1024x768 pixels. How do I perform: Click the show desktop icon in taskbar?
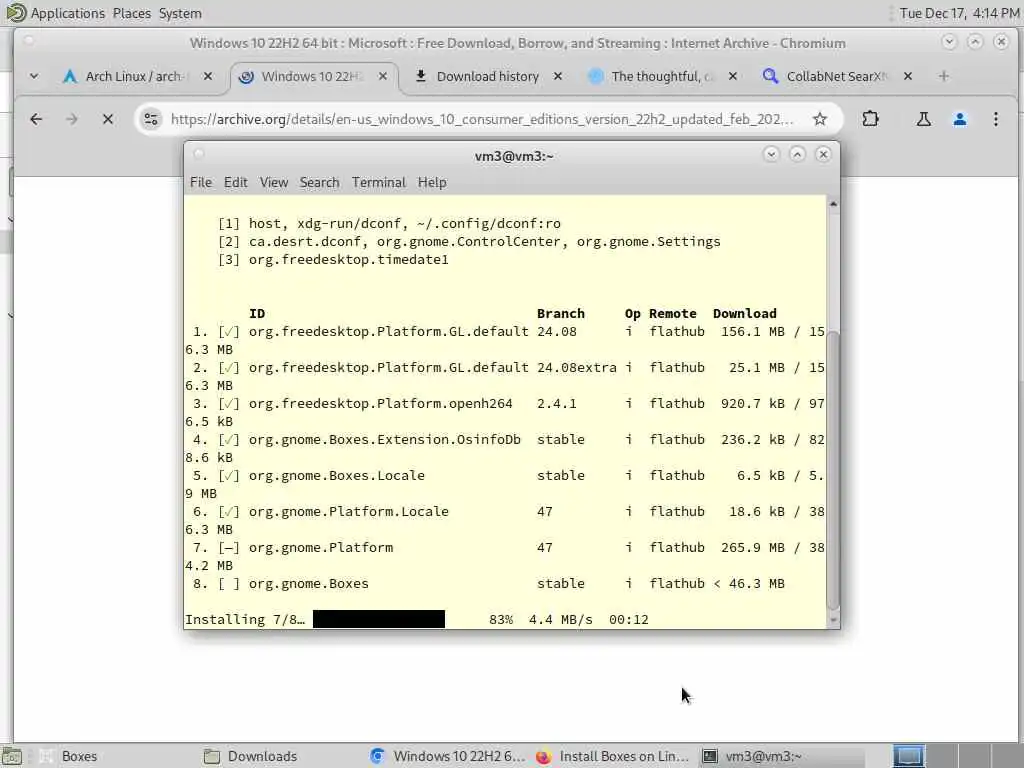tap(12, 756)
